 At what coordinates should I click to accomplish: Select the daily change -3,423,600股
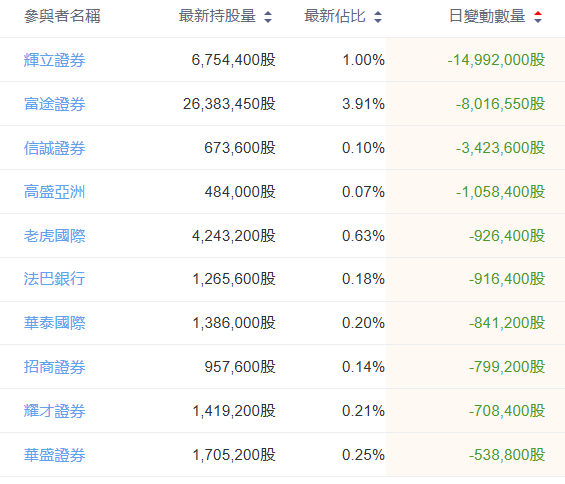tap(501, 148)
